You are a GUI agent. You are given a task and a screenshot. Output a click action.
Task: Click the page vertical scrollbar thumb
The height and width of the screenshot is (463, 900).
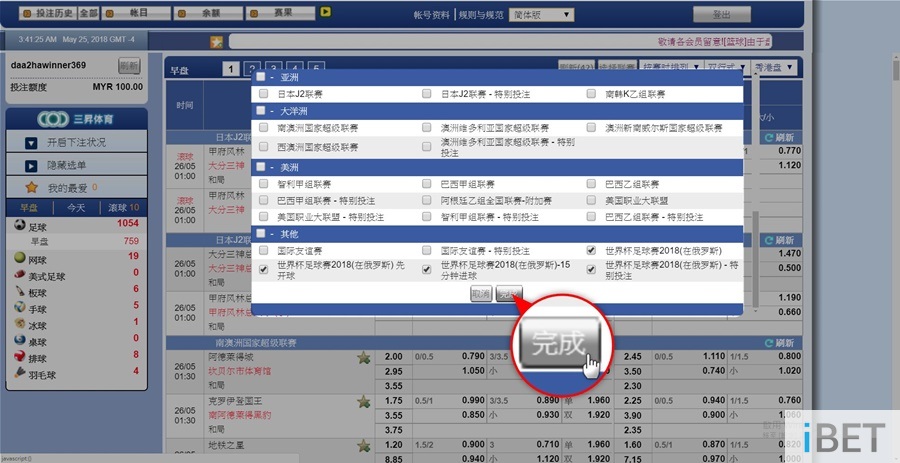895,70
